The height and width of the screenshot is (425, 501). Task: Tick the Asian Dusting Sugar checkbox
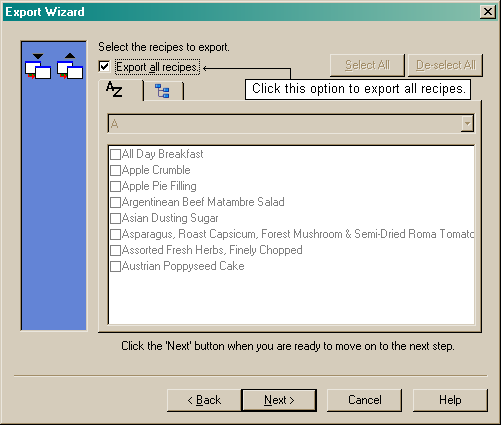coord(115,218)
